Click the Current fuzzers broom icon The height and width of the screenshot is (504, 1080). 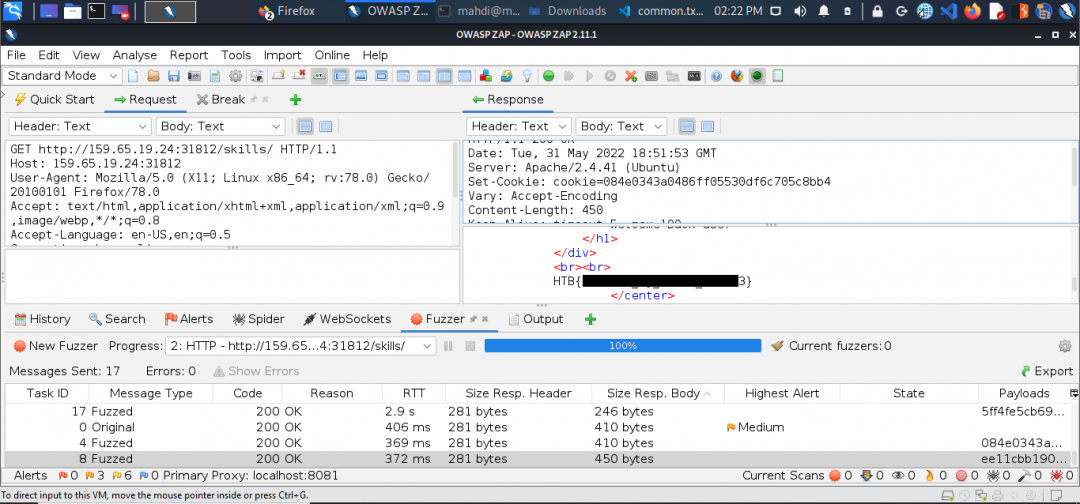pos(778,346)
